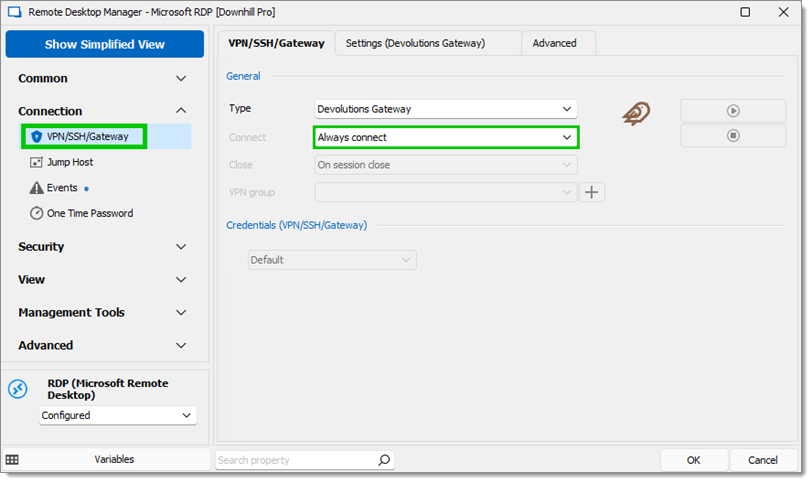The height and width of the screenshot is (483, 812).
Task: Expand the Security section
Action: click(x=103, y=247)
